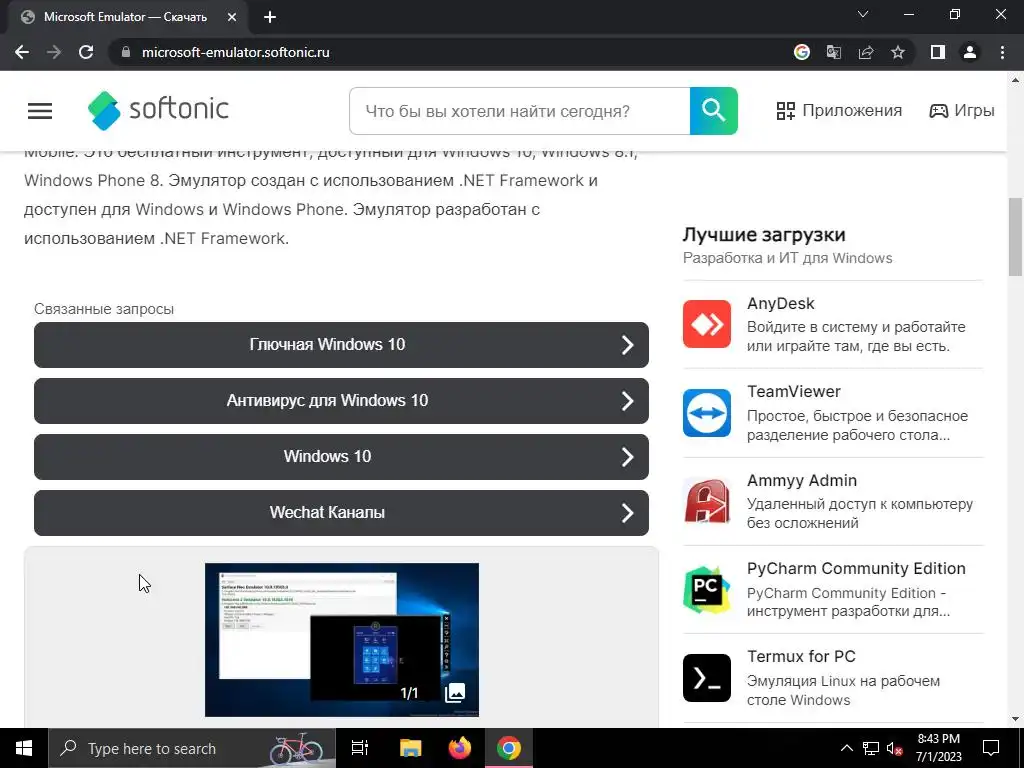Image resolution: width=1024 pixels, height=768 pixels.
Task: Click the muted volume tray icon
Action: pos(895,748)
